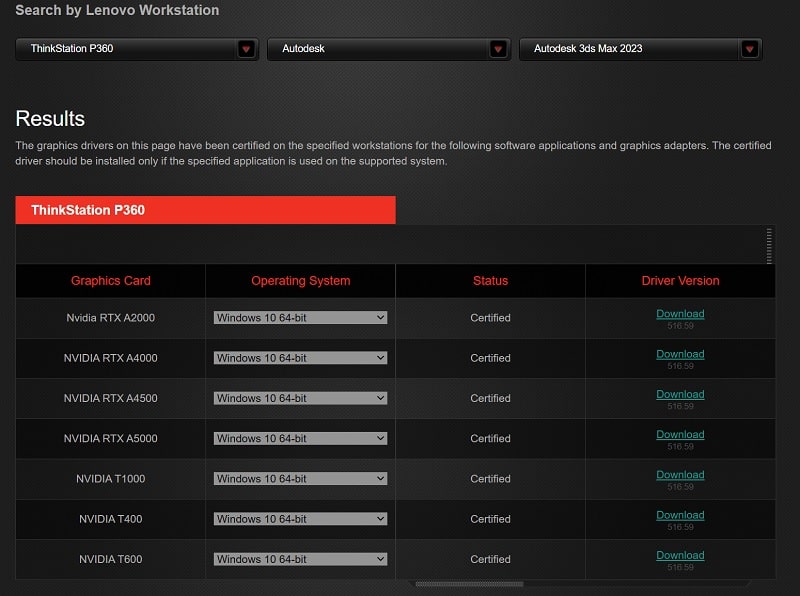
Task: Open OS dropdown for NVIDIA T600
Action: (300, 559)
